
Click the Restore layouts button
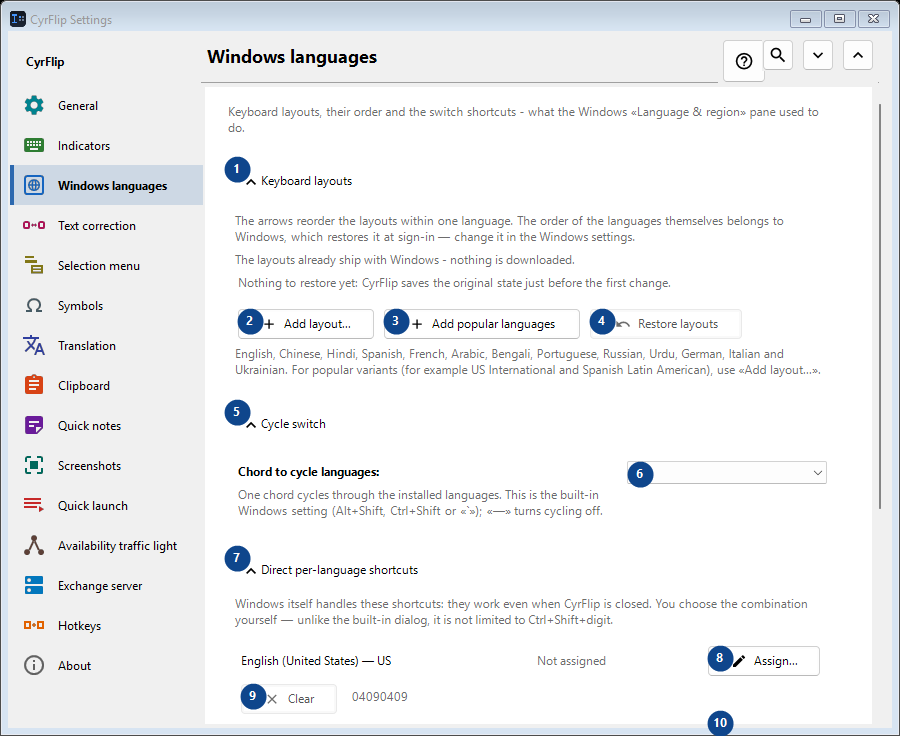(666, 324)
